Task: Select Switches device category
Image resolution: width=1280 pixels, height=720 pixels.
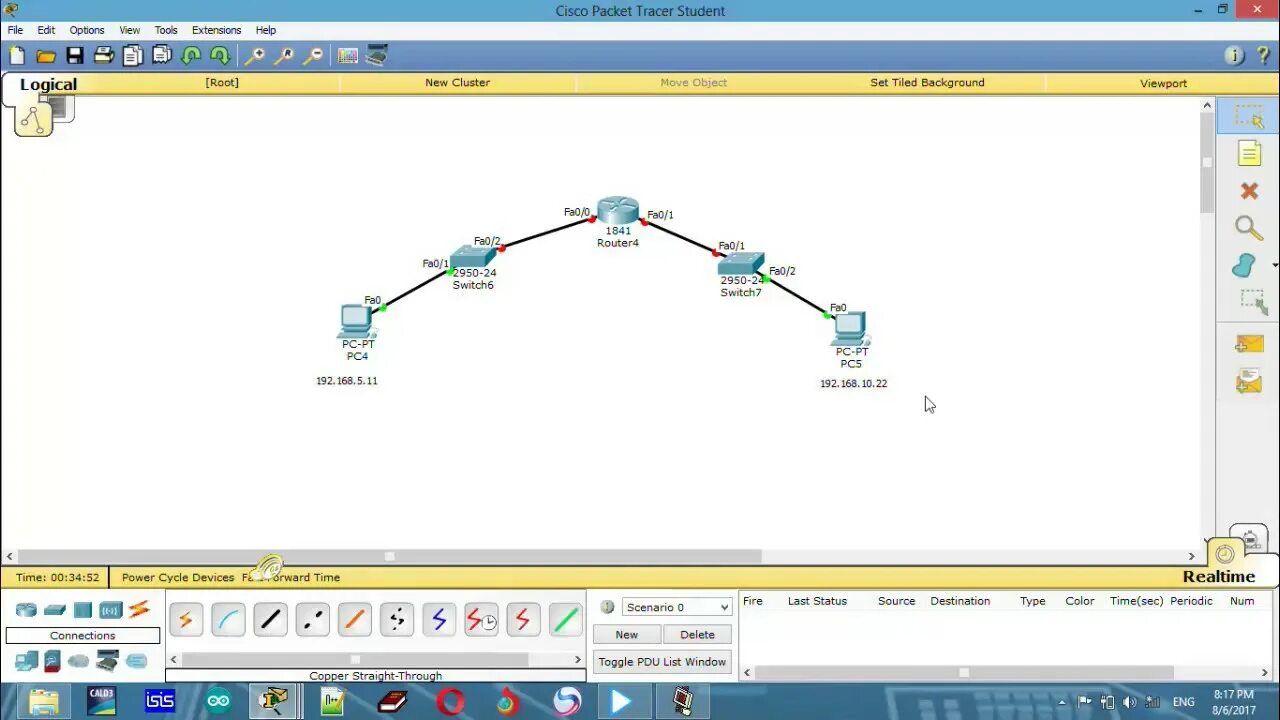Action: point(54,609)
